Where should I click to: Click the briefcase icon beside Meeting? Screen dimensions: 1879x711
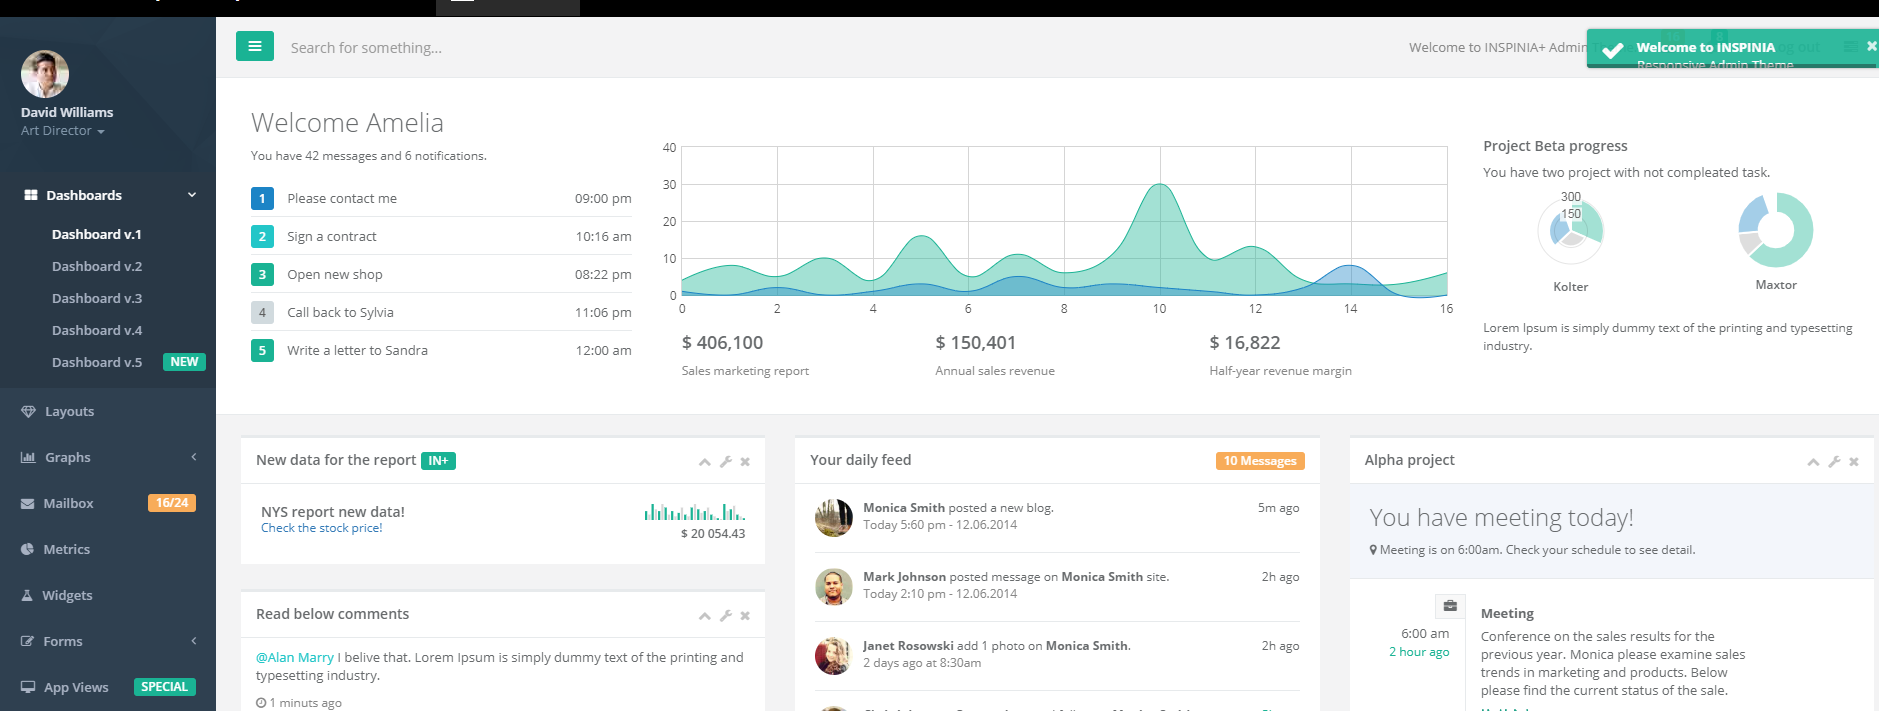click(x=1450, y=606)
